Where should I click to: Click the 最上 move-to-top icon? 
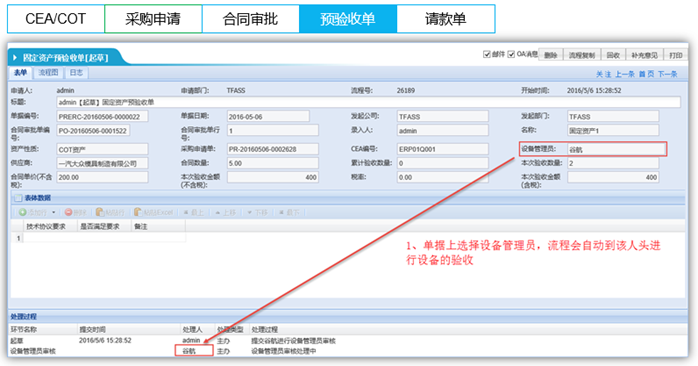(186, 212)
